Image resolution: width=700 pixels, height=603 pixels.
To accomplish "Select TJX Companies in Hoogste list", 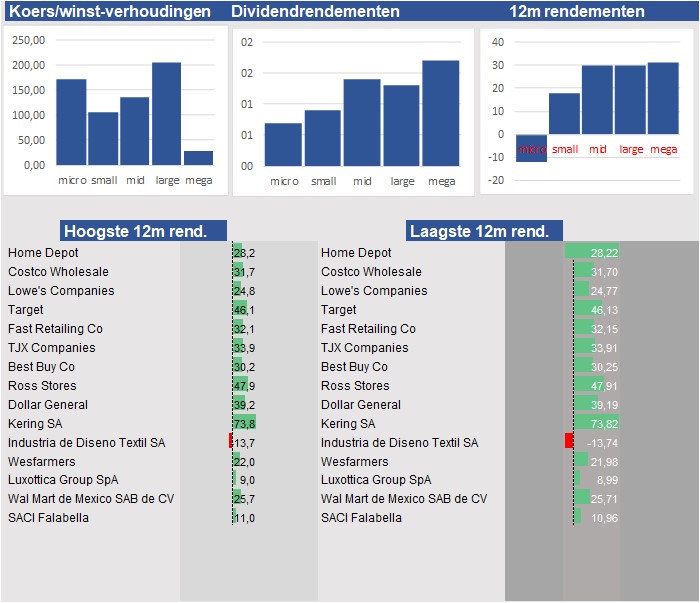I will (51, 347).
